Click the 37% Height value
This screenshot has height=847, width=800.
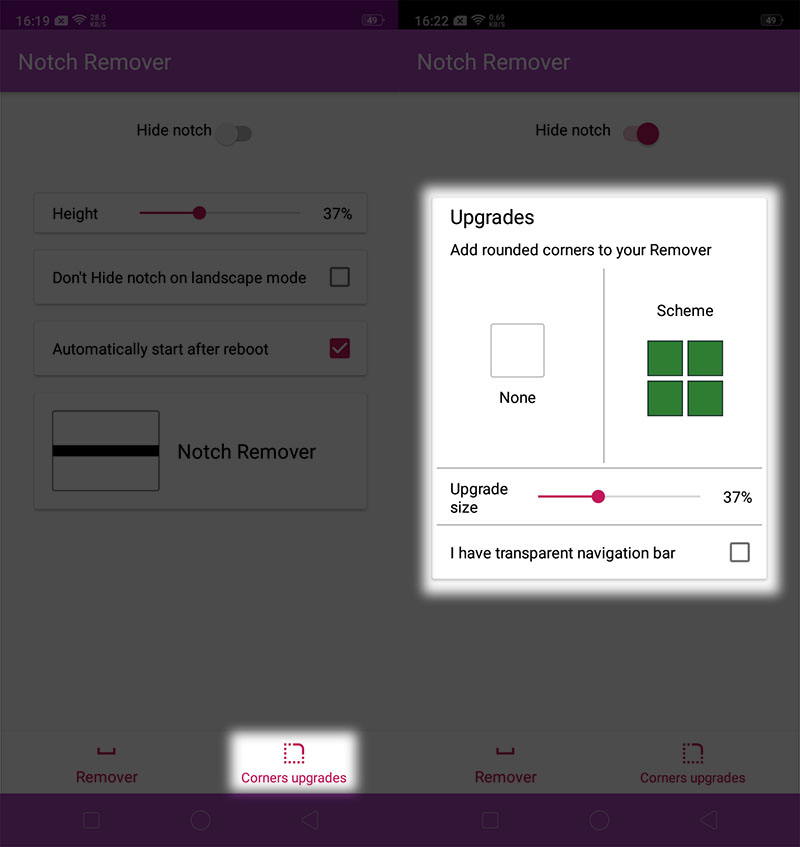(x=337, y=213)
